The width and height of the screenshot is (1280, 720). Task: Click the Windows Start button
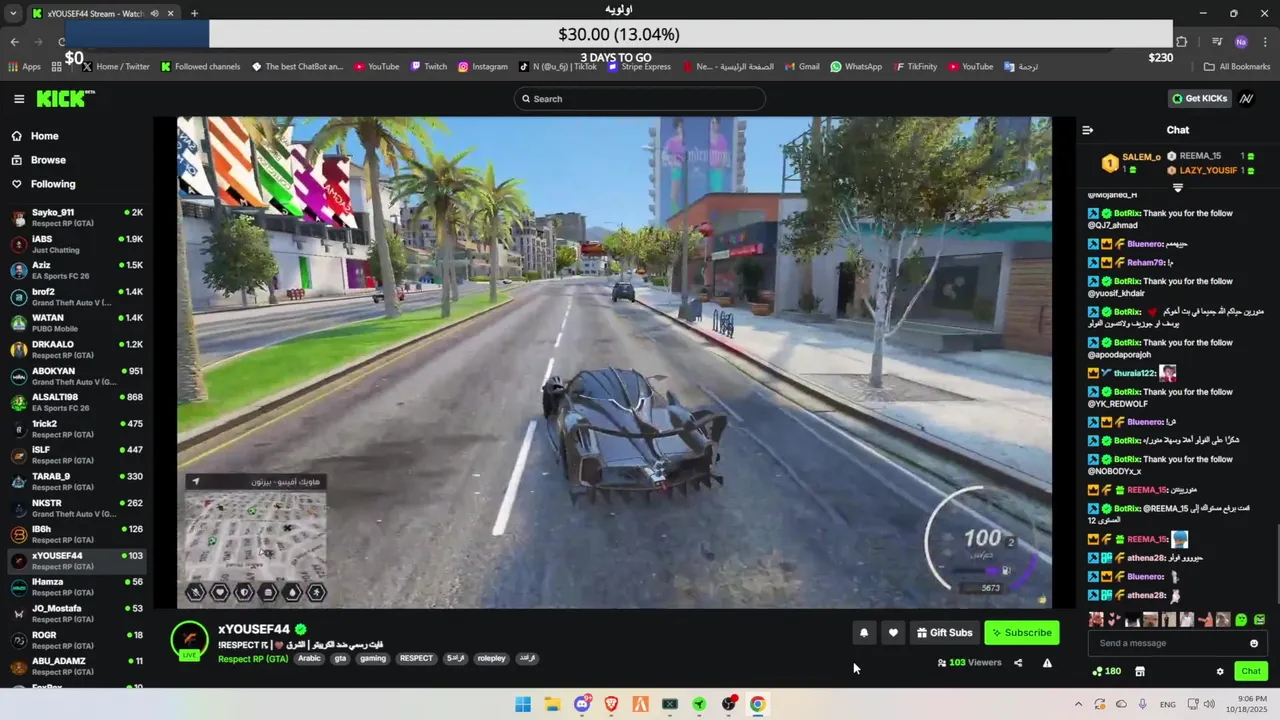click(x=523, y=704)
